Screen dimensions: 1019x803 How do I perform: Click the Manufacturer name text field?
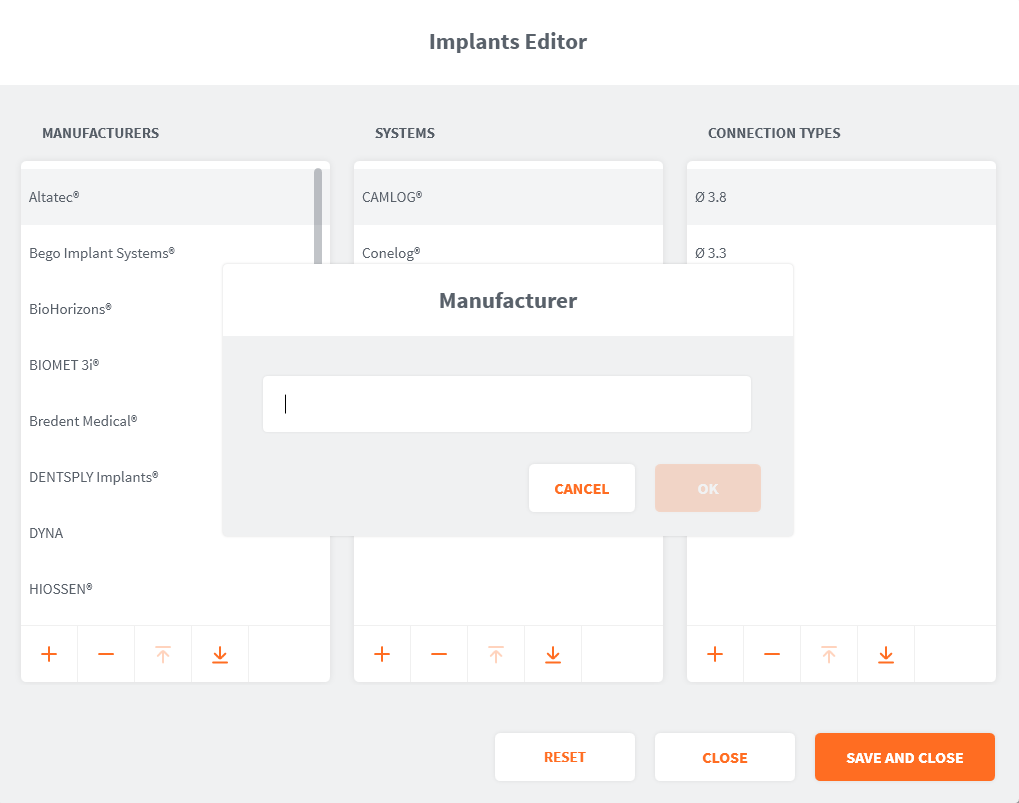[506, 404]
